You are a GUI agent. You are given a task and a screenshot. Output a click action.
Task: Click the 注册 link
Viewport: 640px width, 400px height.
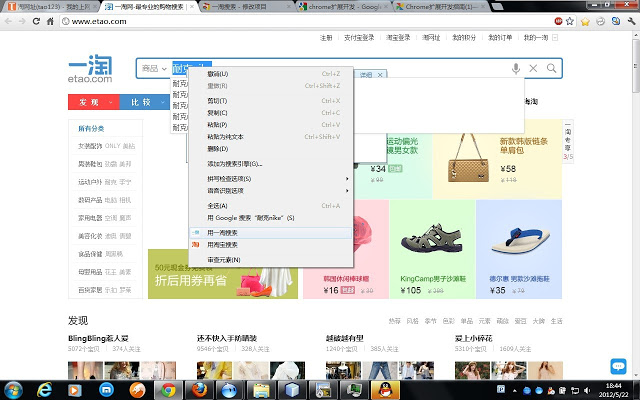click(x=326, y=38)
